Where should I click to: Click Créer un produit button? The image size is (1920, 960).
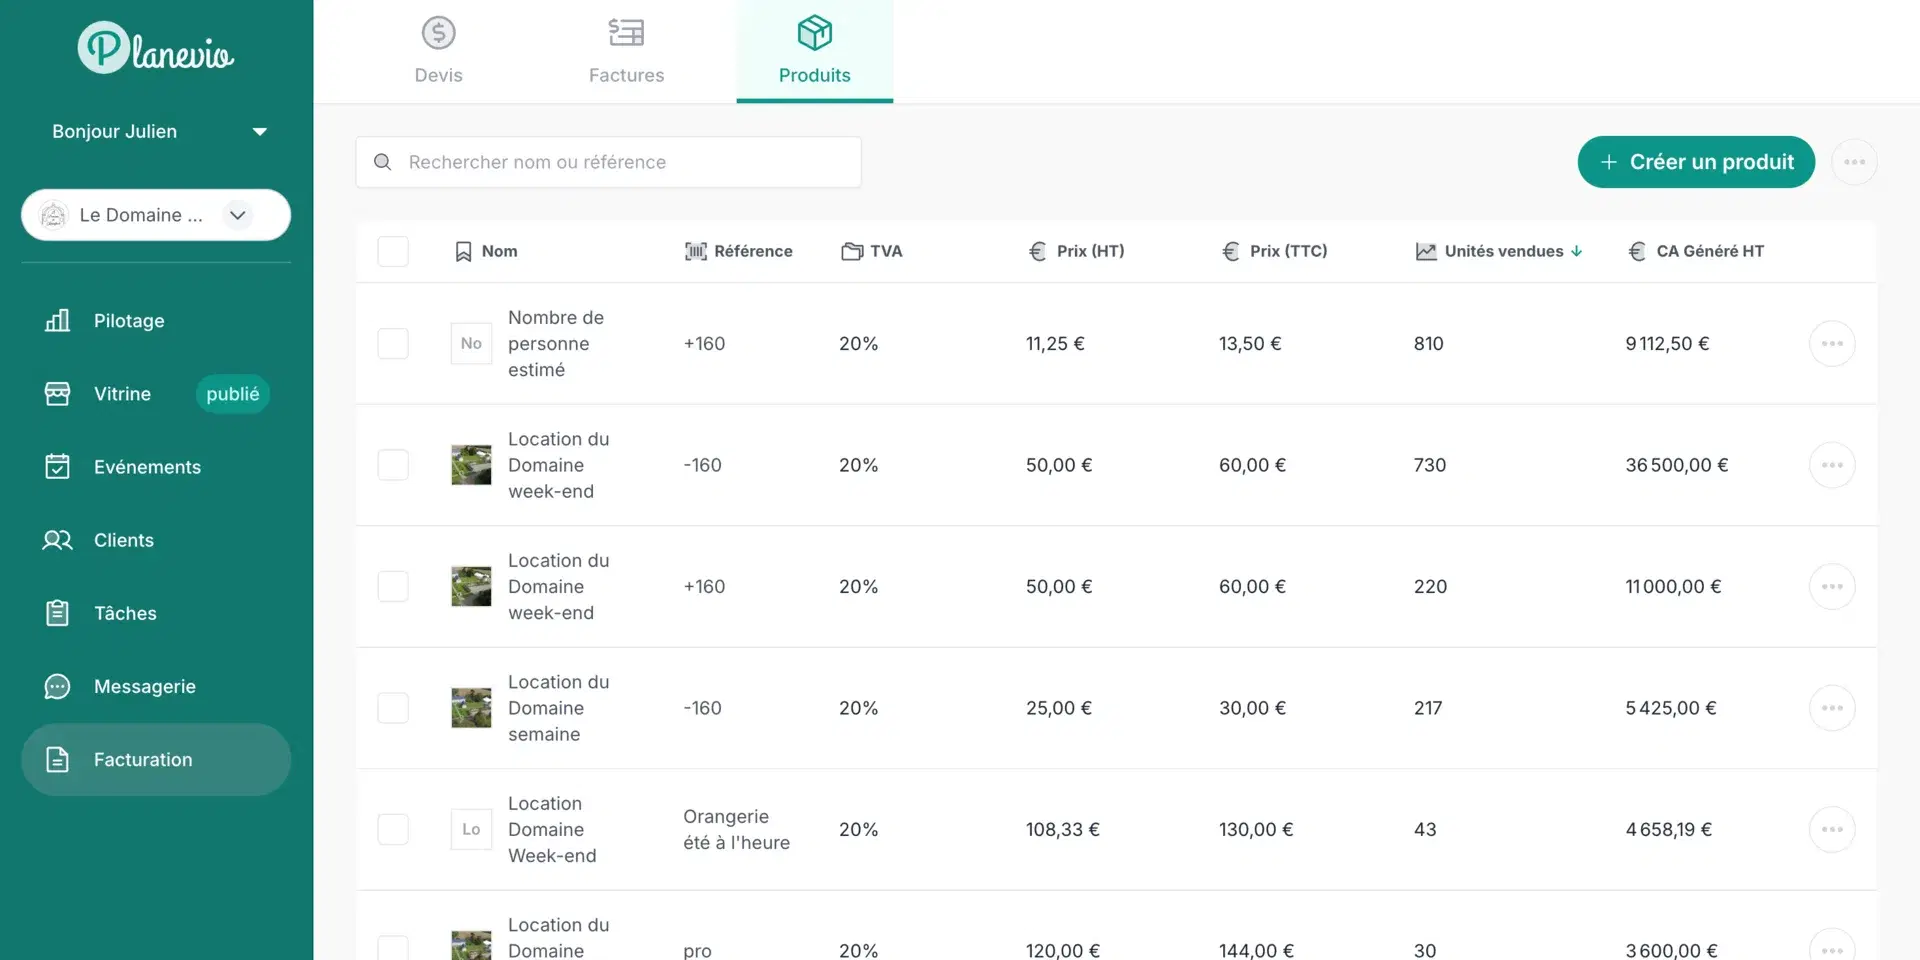1696,162
